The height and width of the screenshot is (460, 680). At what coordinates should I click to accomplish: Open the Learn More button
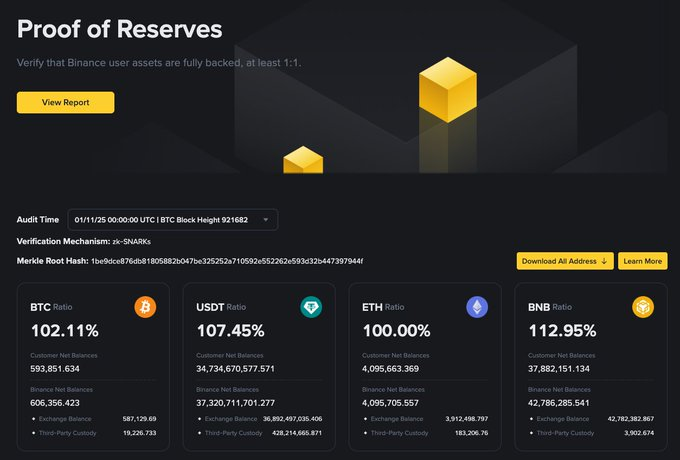coord(642,261)
